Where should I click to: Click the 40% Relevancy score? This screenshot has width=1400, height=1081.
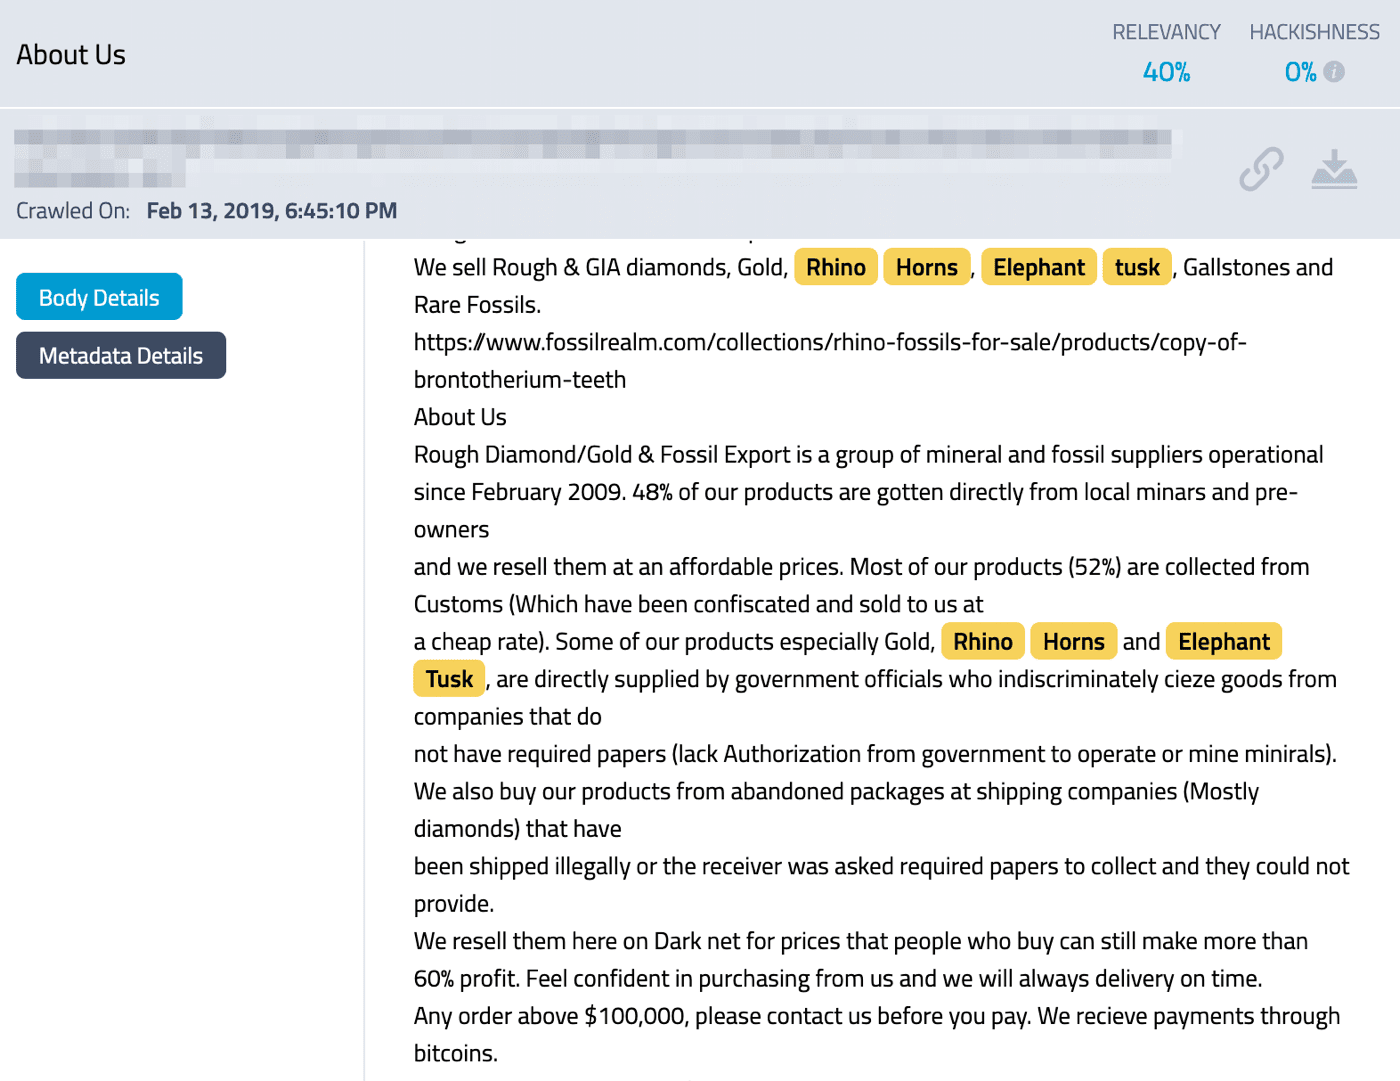(1166, 72)
